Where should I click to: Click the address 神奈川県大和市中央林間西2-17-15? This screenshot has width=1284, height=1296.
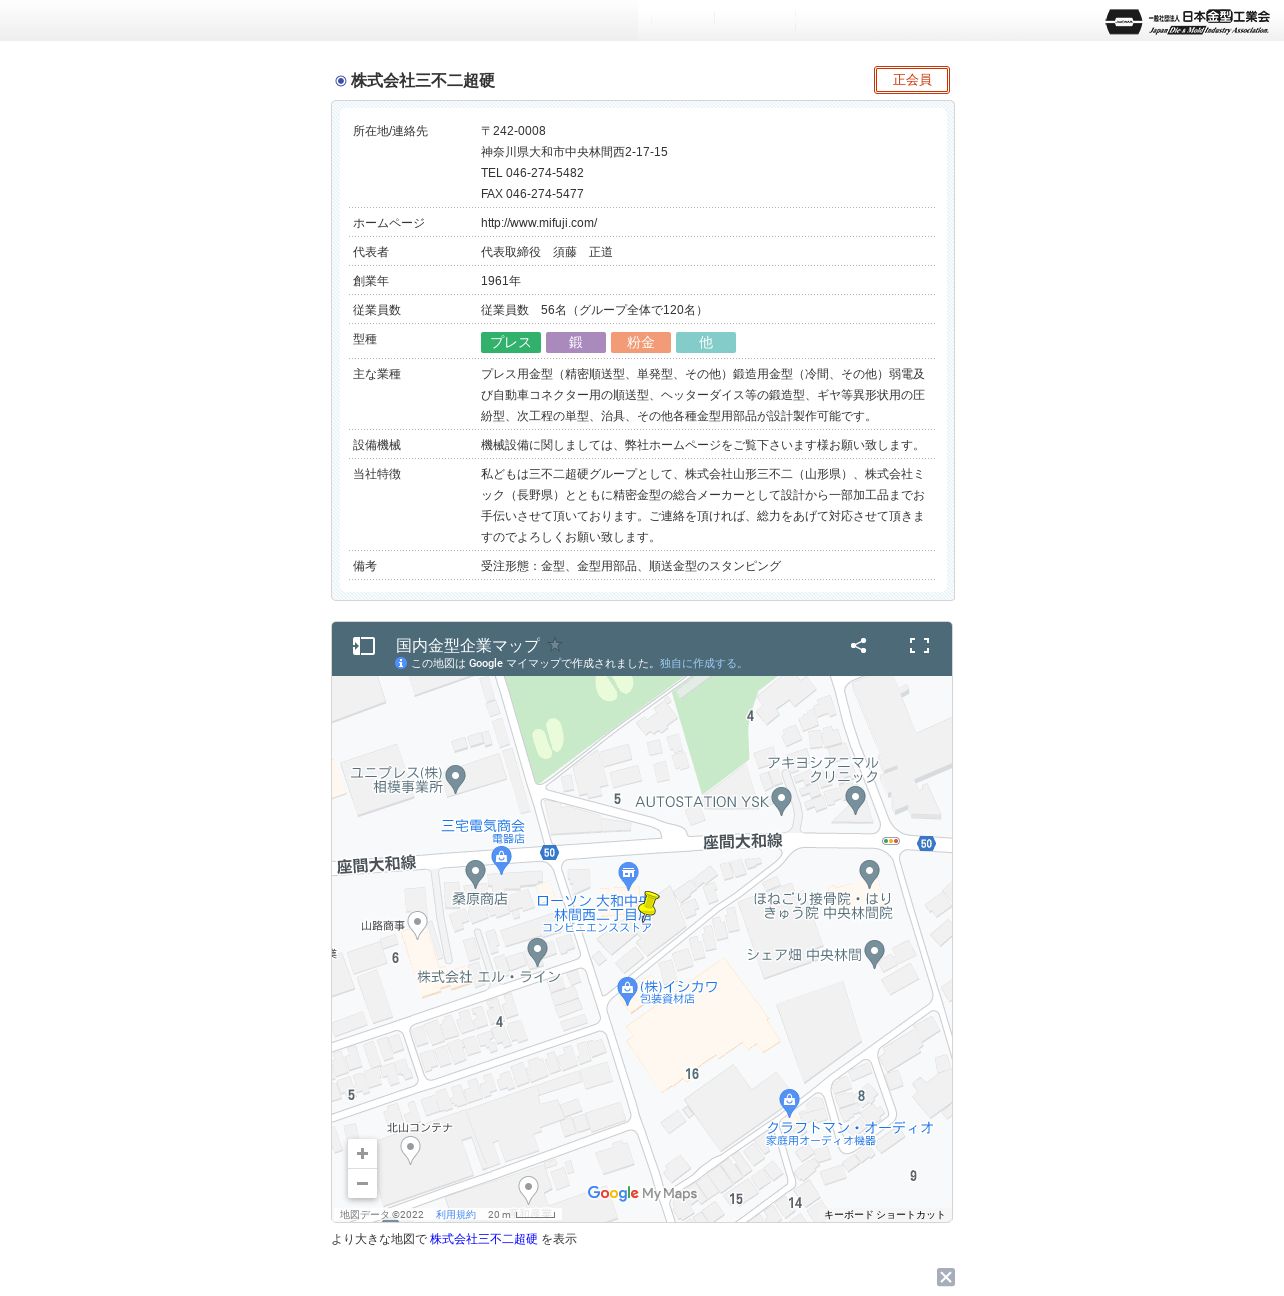tap(574, 152)
